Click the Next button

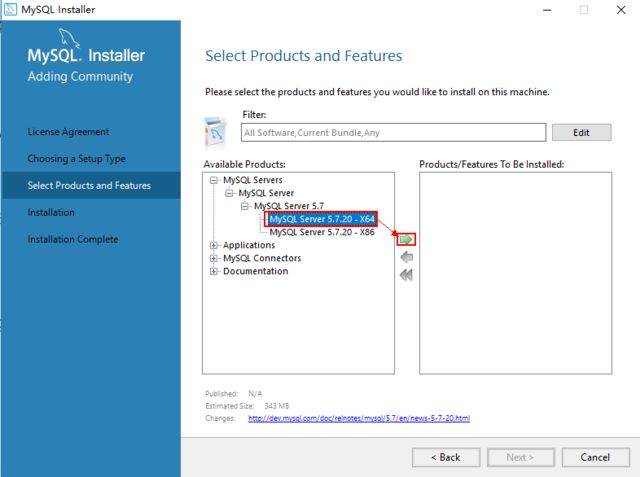pos(520,457)
